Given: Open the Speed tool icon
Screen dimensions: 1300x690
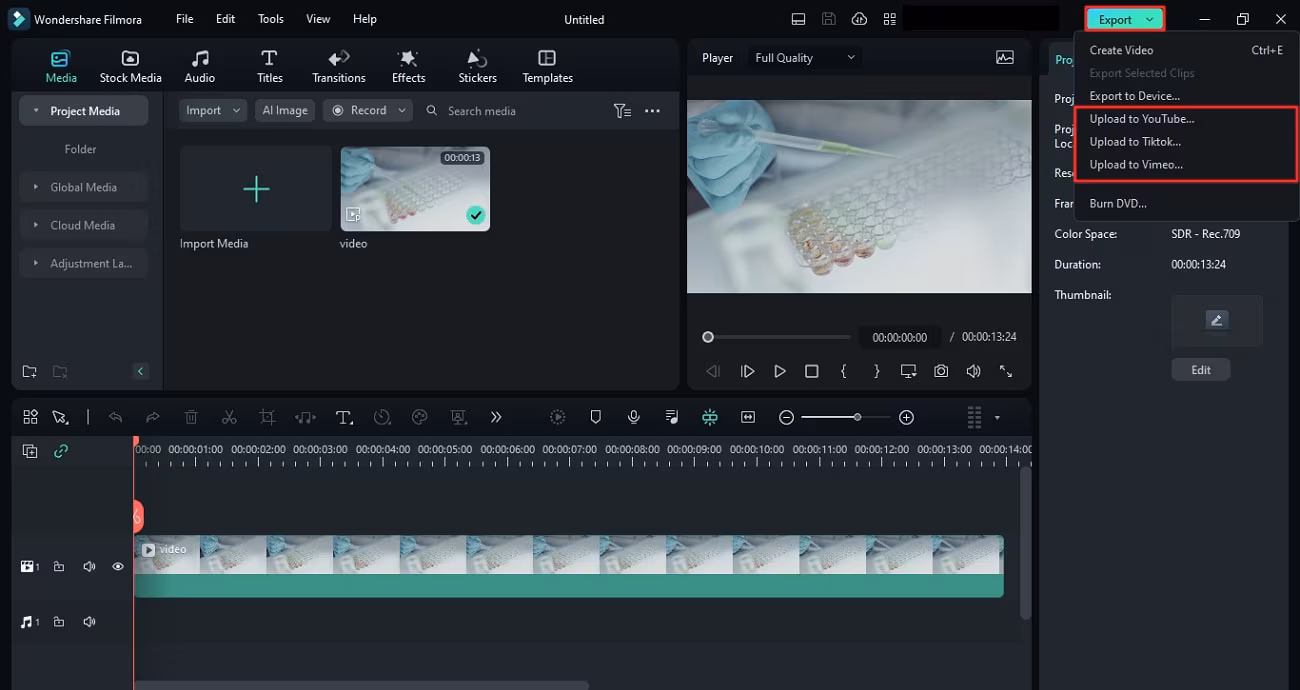Looking at the screenshot, I should [382, 417].
